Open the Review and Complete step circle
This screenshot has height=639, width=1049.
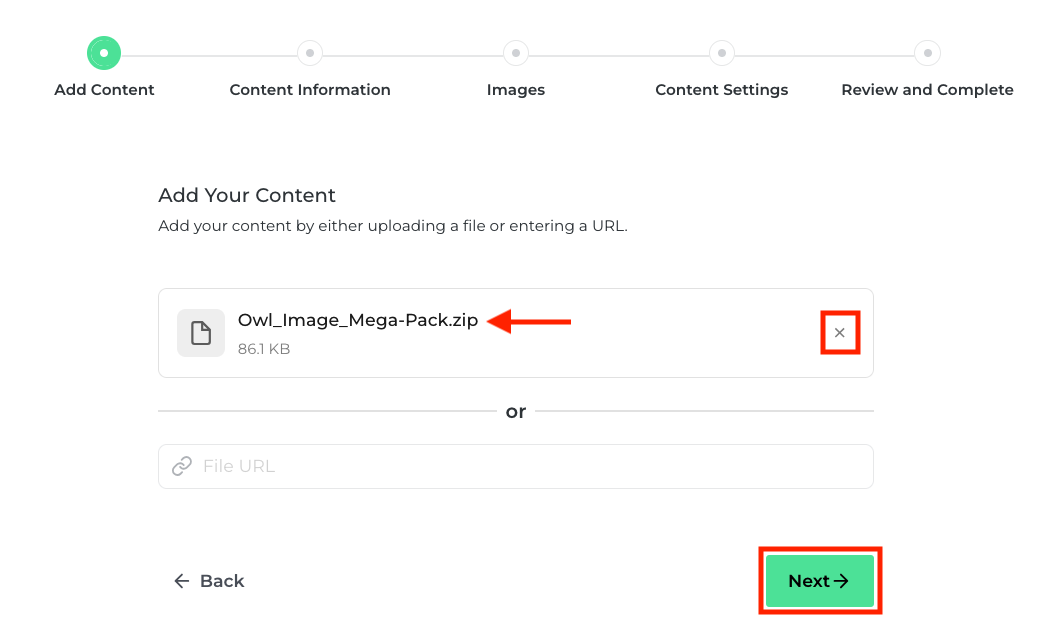click(928, 53)
